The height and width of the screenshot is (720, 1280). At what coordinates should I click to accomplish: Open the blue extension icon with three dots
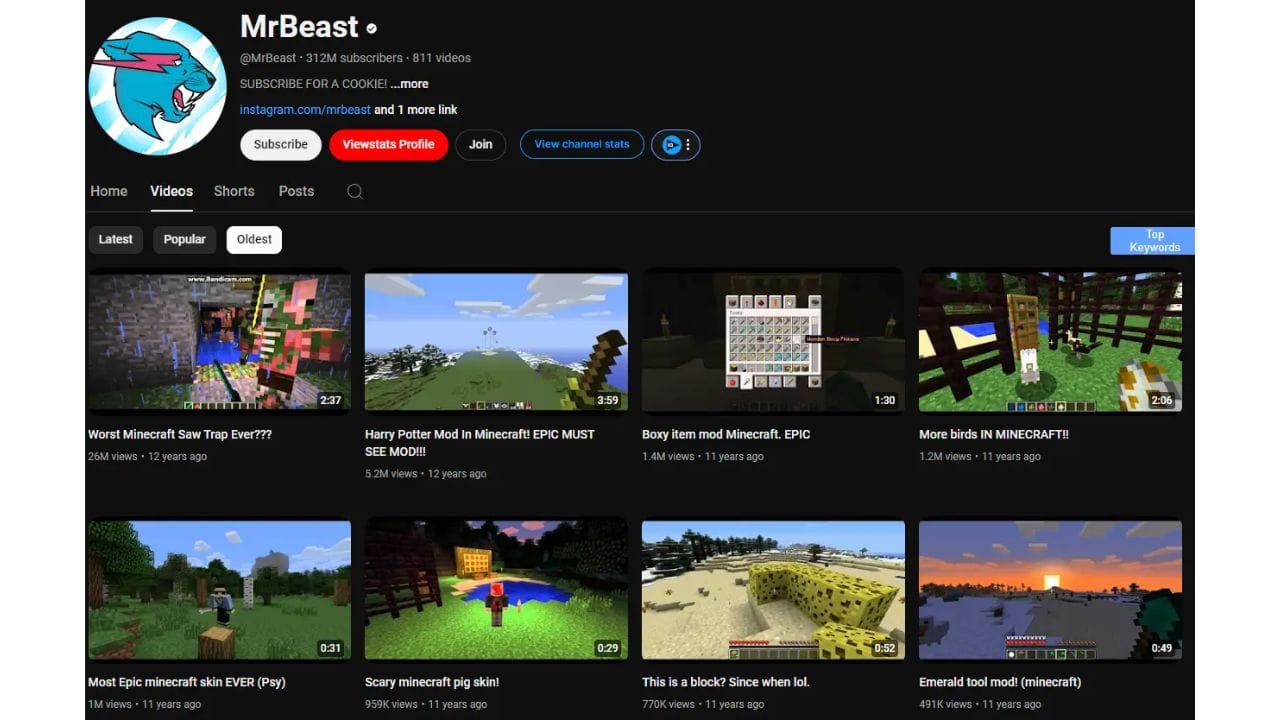pos(676,145)
